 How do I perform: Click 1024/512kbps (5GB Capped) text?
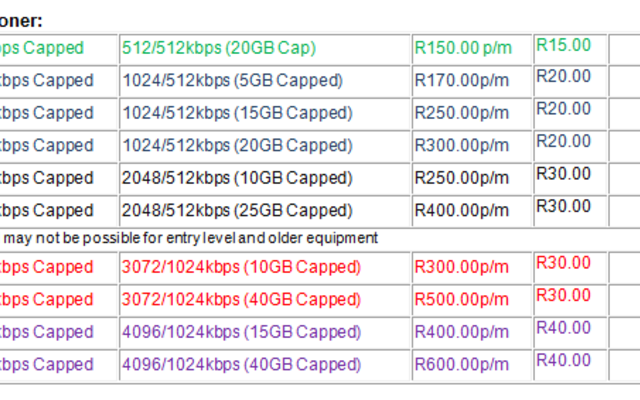[x=232, y=80]
